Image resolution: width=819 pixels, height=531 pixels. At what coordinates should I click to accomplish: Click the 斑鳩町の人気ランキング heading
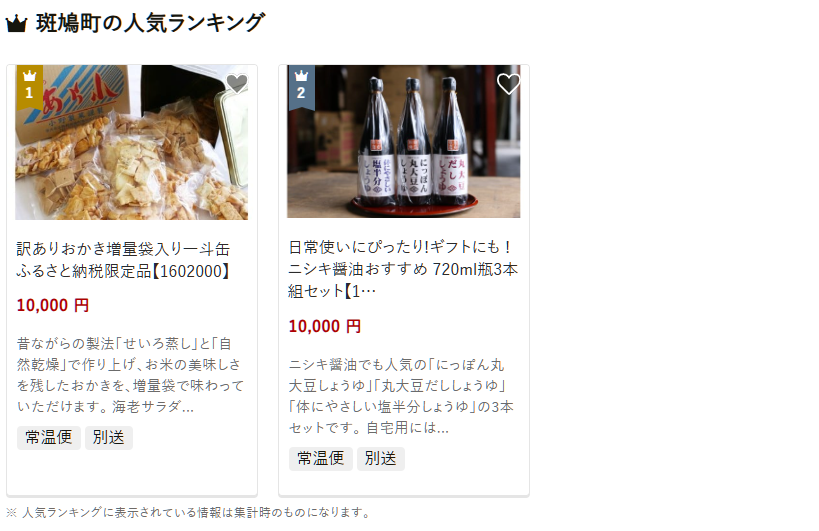coord(150,23)
